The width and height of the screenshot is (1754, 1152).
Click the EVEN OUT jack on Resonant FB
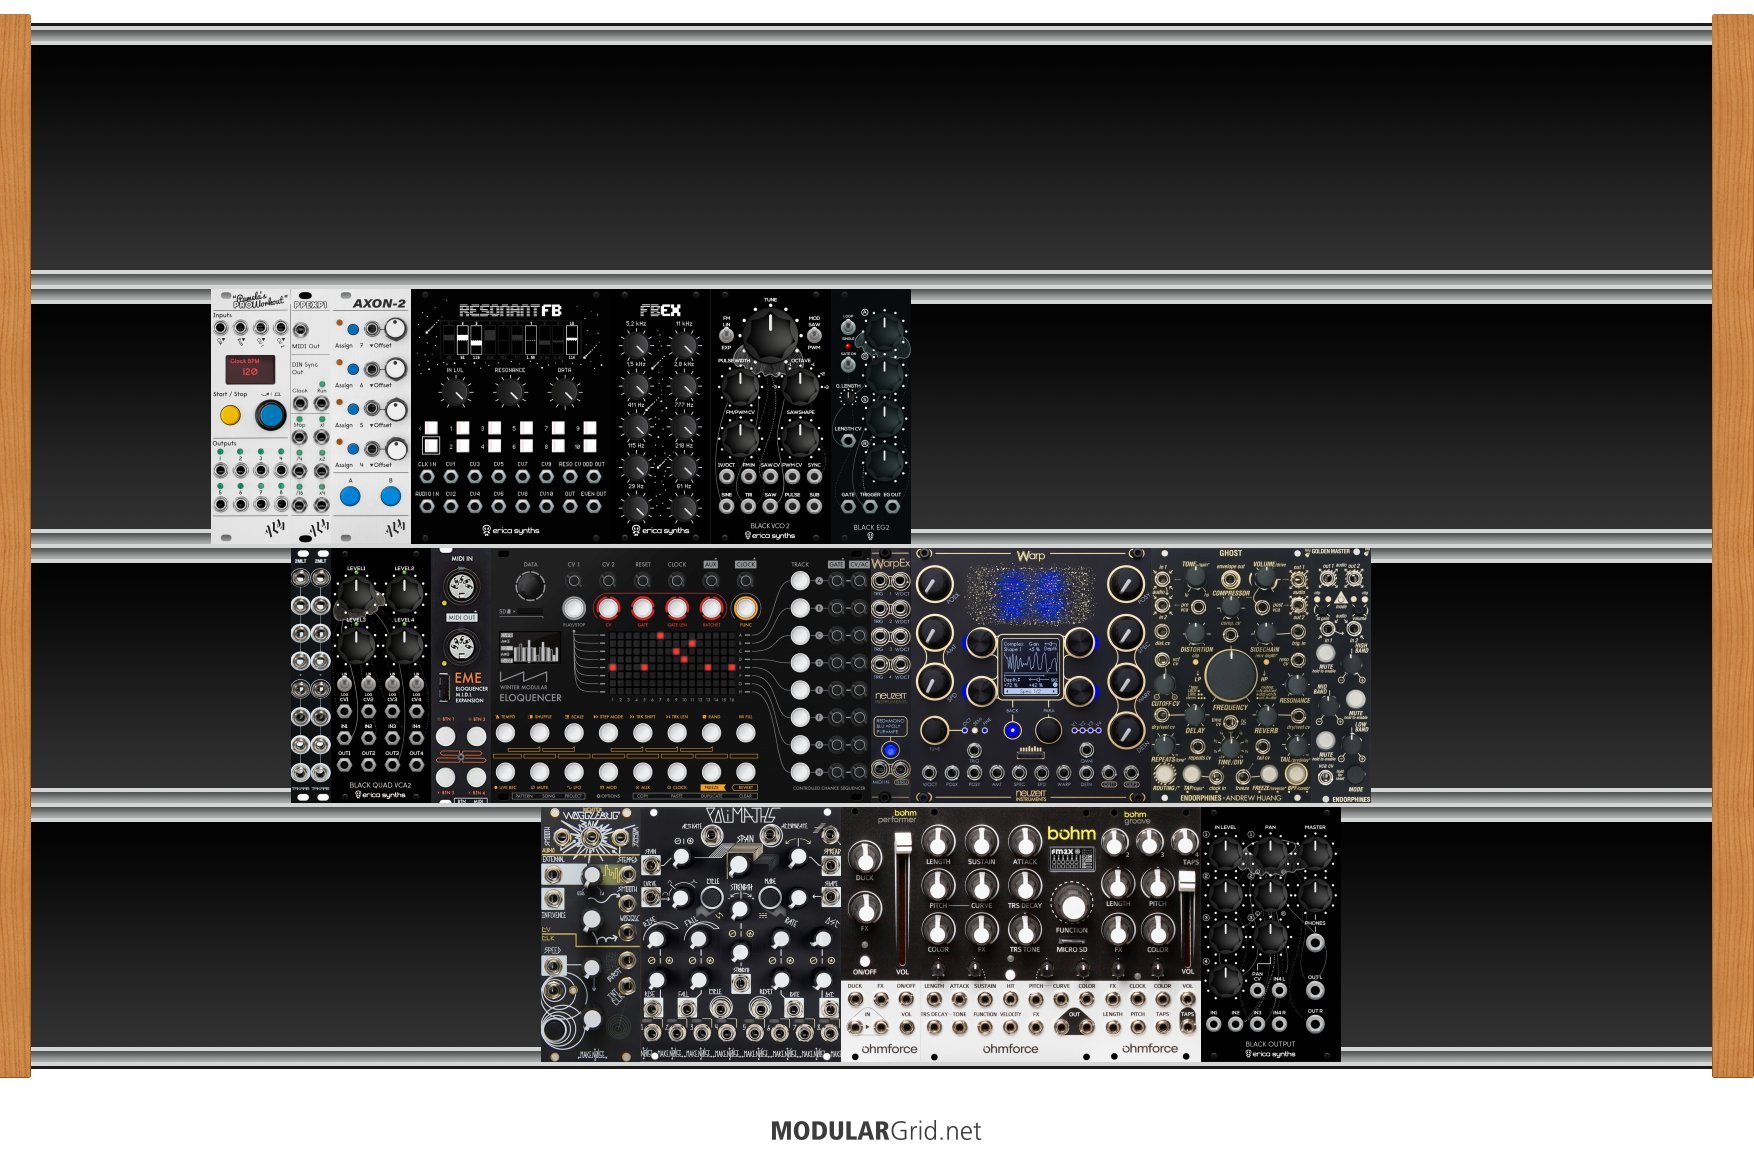(x=594, y=506)
